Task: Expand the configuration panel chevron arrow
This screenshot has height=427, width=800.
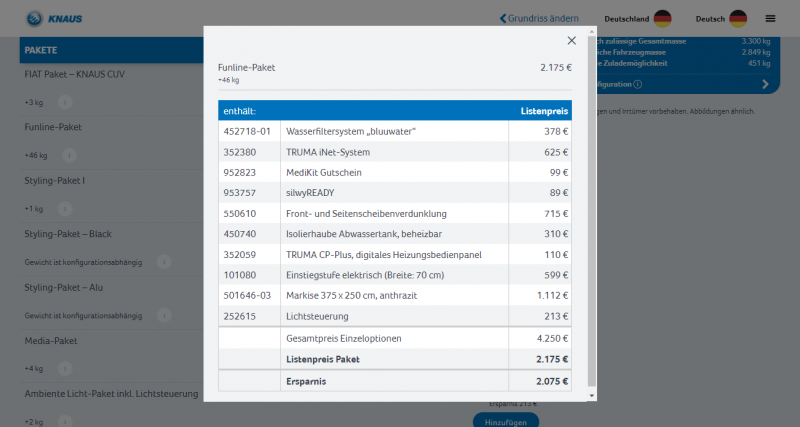Action: [765, 84]
